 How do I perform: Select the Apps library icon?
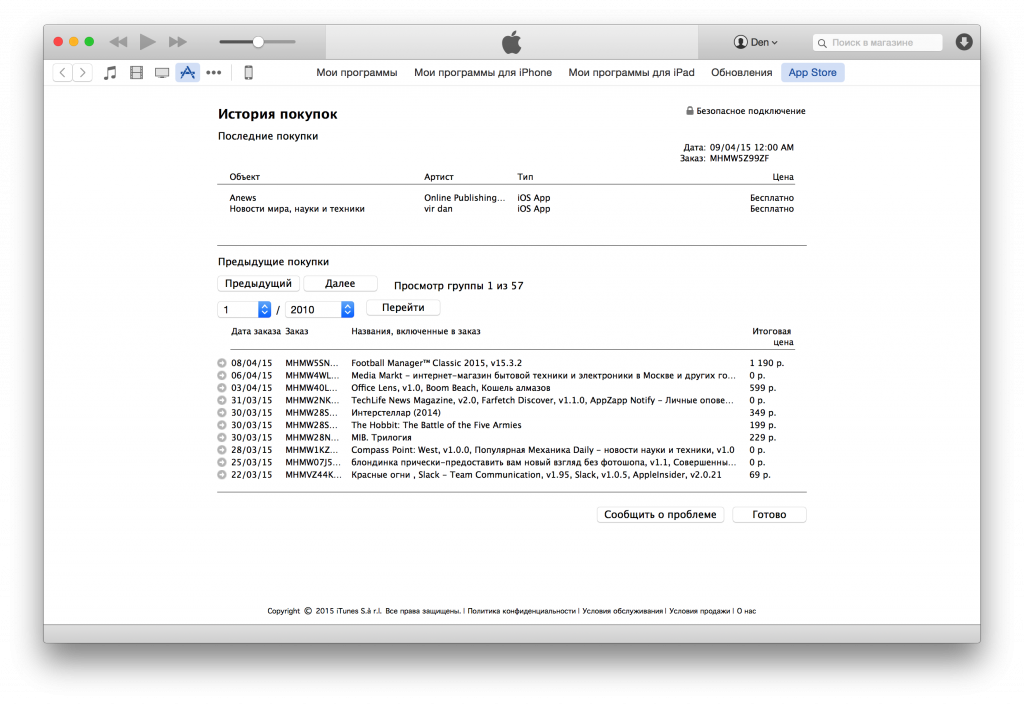click(187, 72)
